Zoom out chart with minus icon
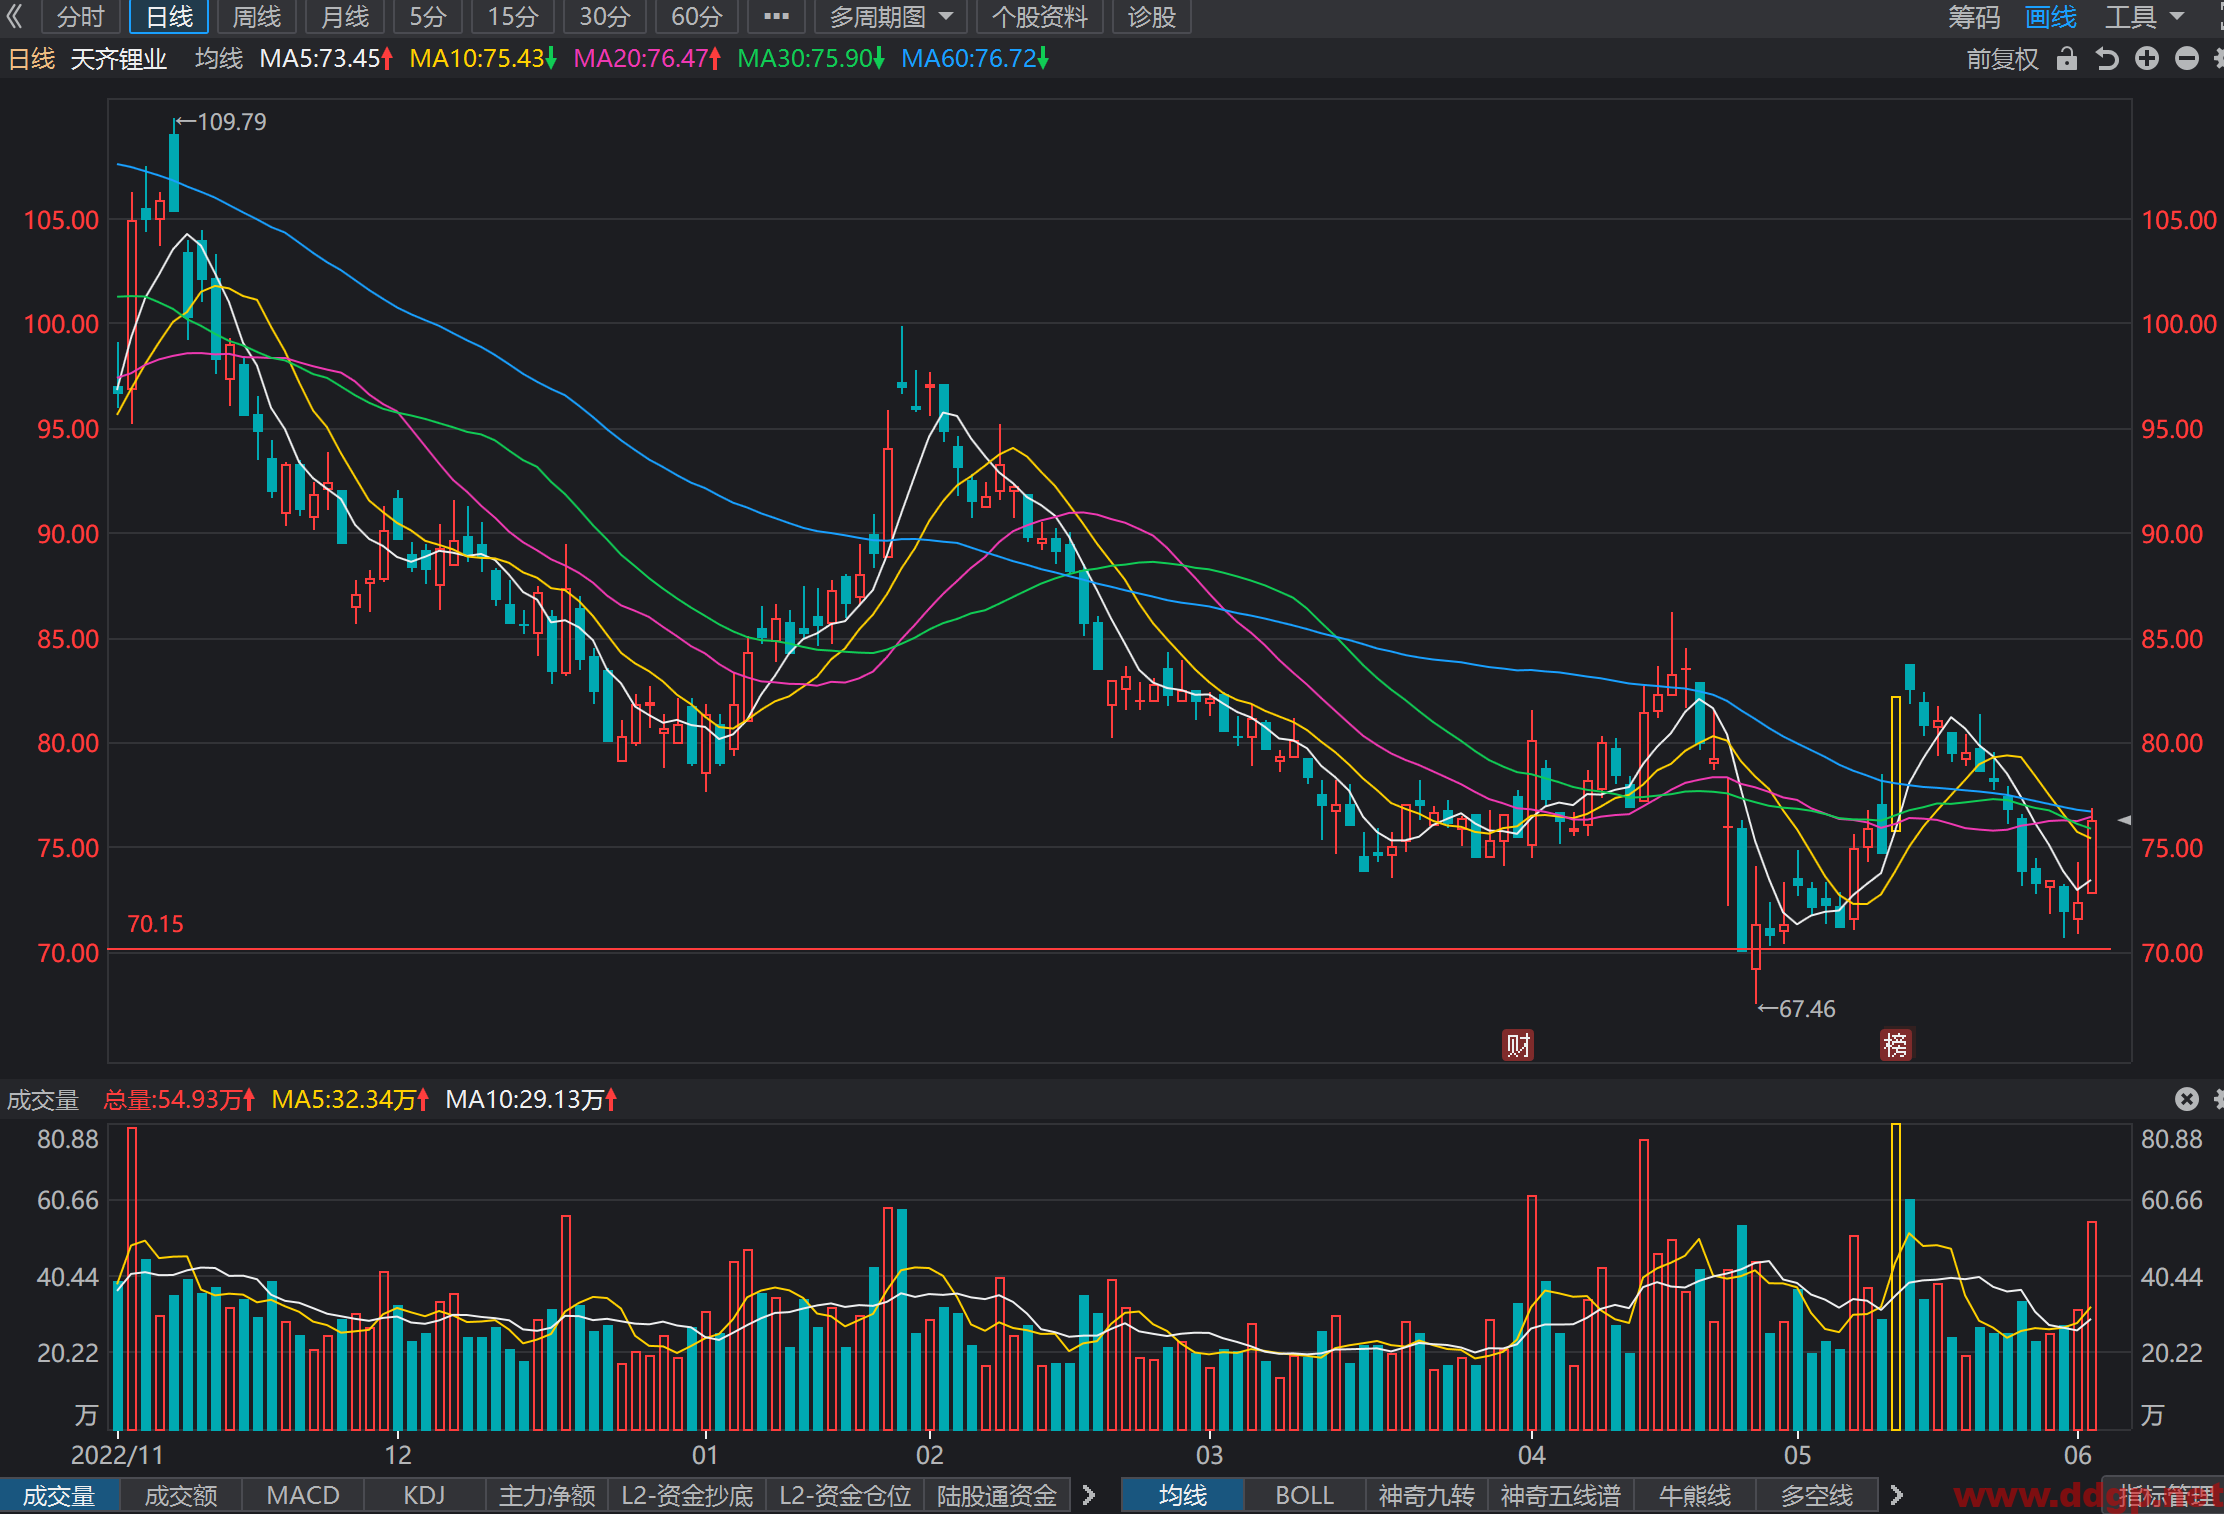Screen dimensions: 2224x1514 click(x=2187, y=59)
